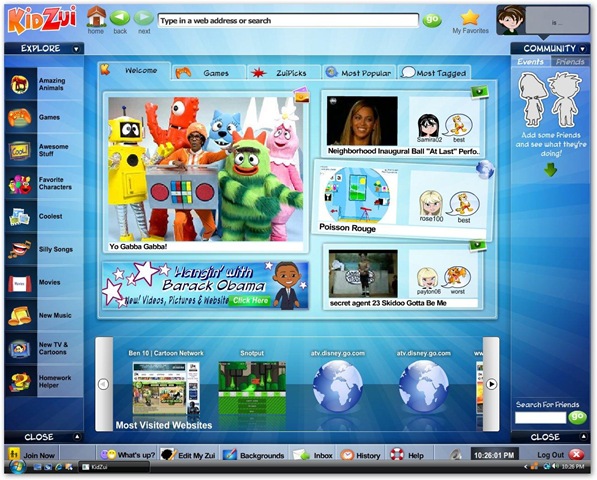
Task: Advance Most Visited Websites carousel right
Action: [491, 384]
